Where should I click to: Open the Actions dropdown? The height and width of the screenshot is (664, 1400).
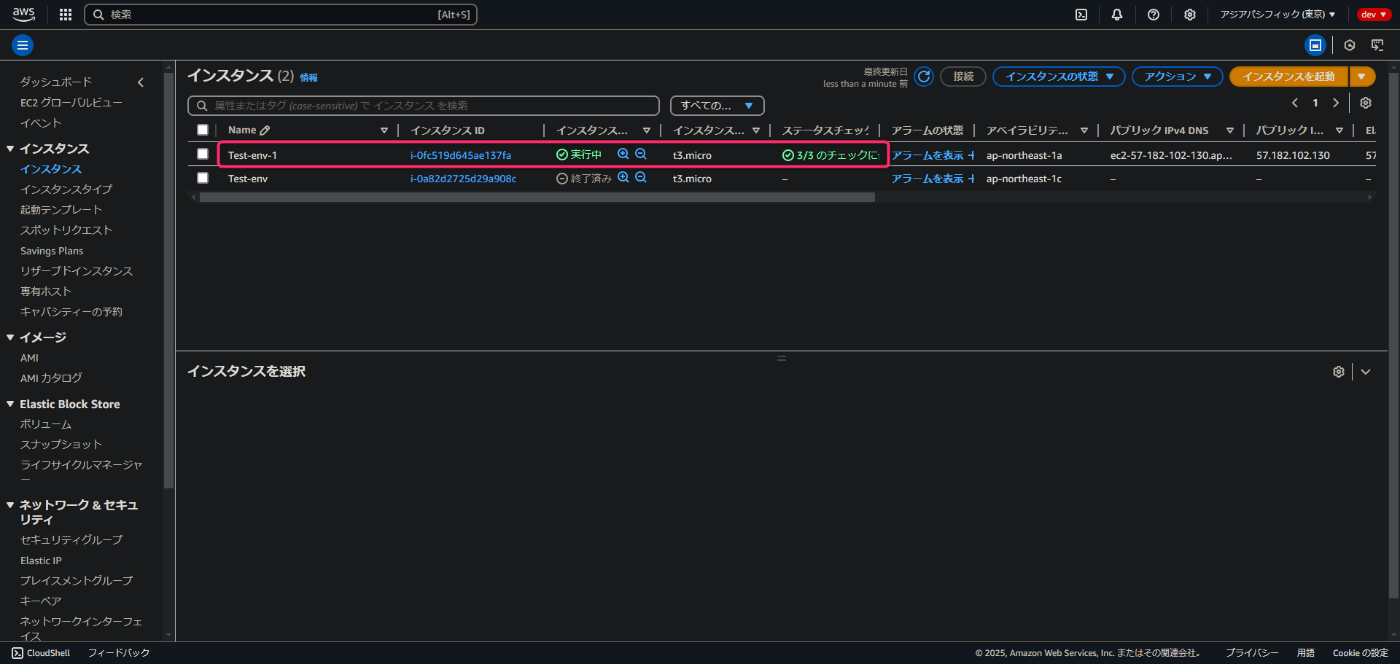coord(1177,77)
